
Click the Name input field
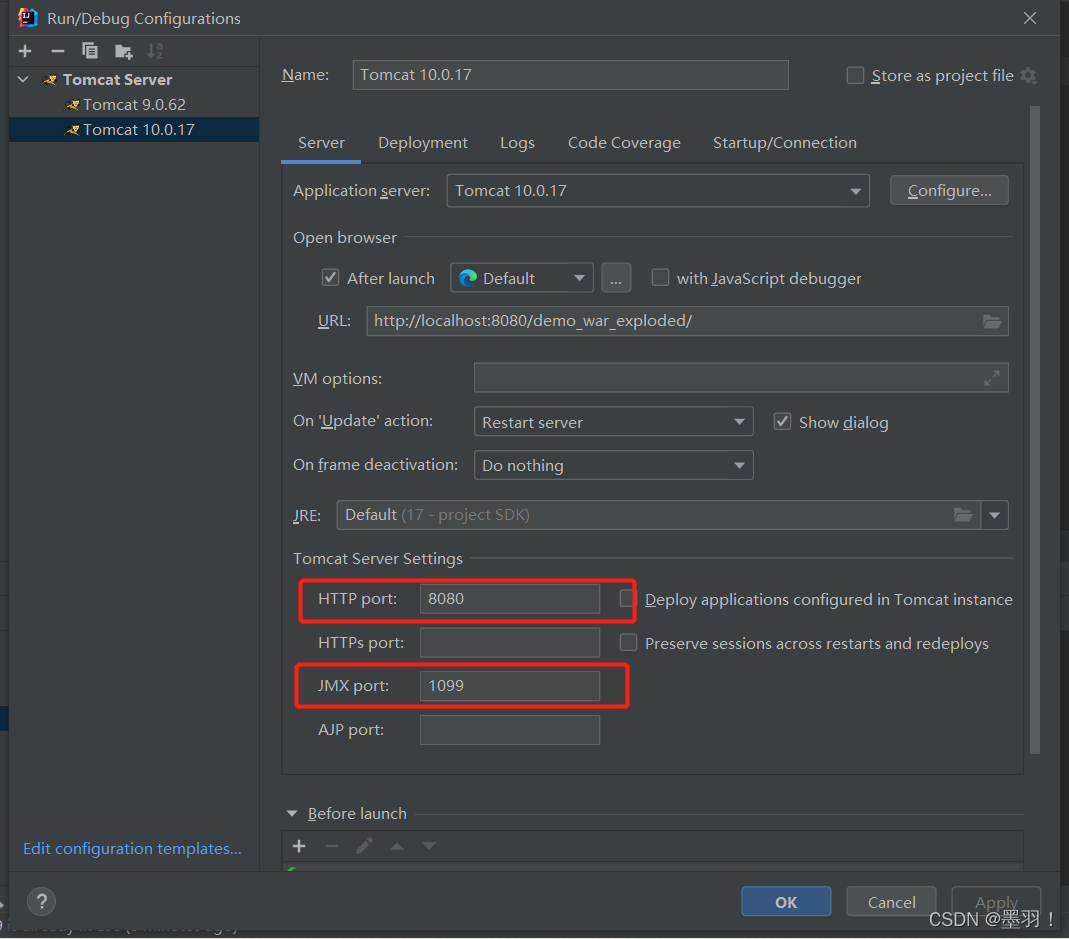(x=571, y=75)
